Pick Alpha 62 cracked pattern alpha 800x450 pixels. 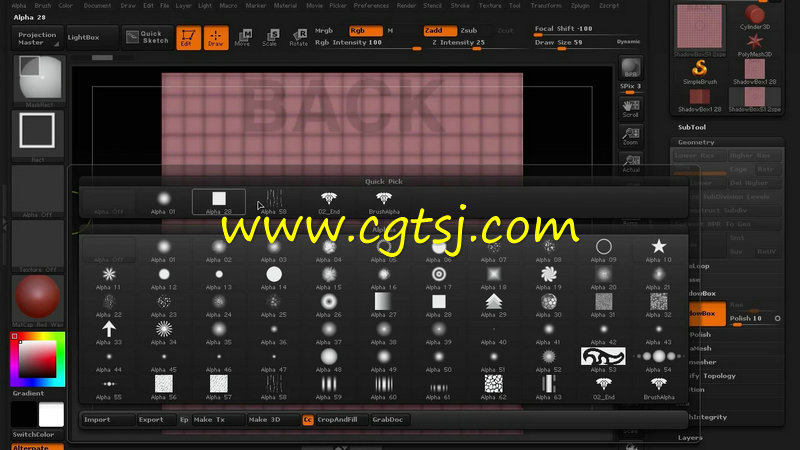coord(493,388)
